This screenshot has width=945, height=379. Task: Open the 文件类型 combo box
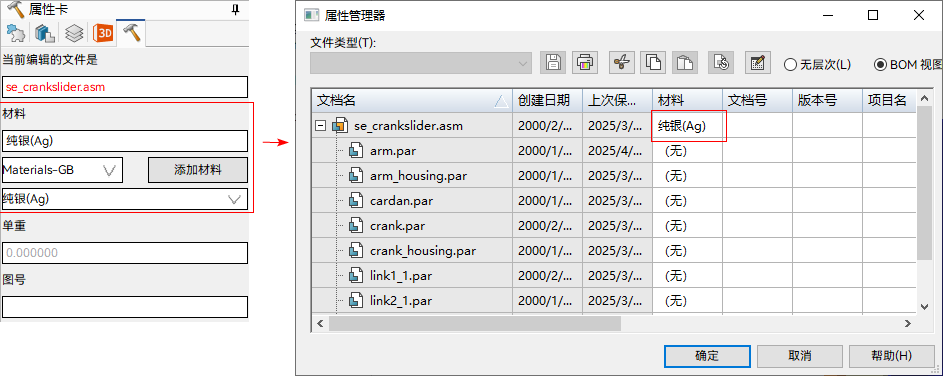pos(421,63)
